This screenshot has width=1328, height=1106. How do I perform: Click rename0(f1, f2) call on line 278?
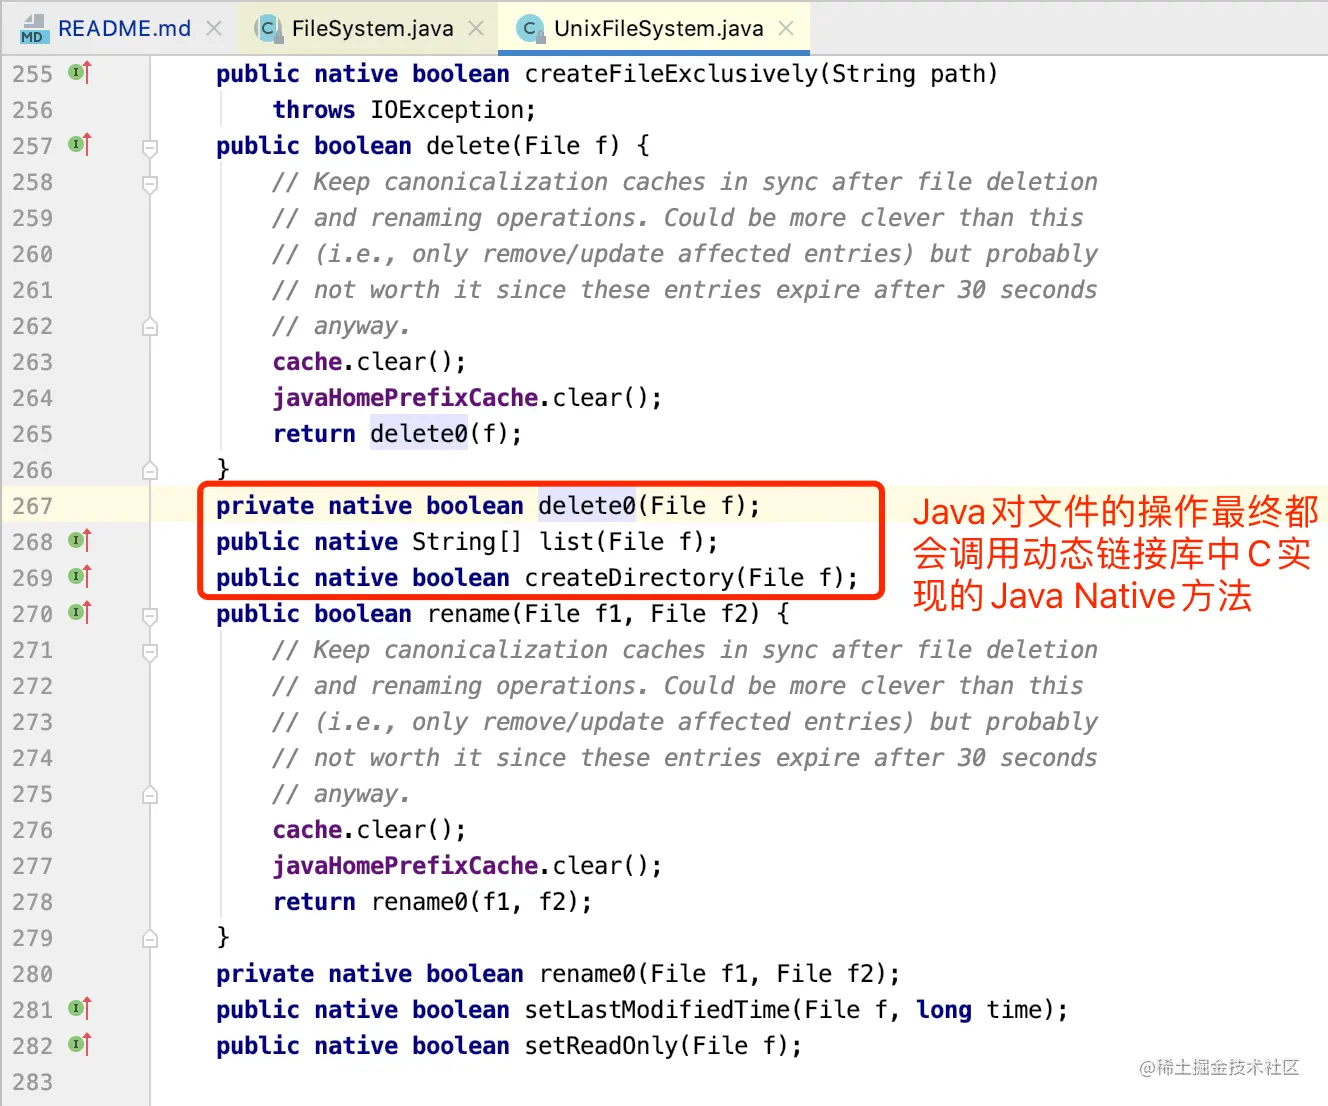[x=474, y=902]
